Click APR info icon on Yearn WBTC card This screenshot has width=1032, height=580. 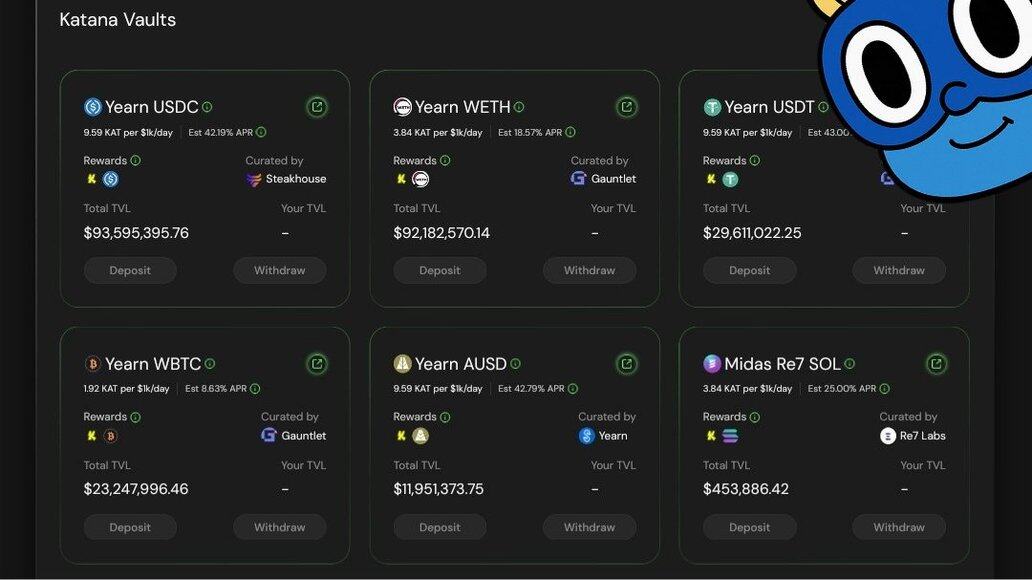(x=255, y=389)
